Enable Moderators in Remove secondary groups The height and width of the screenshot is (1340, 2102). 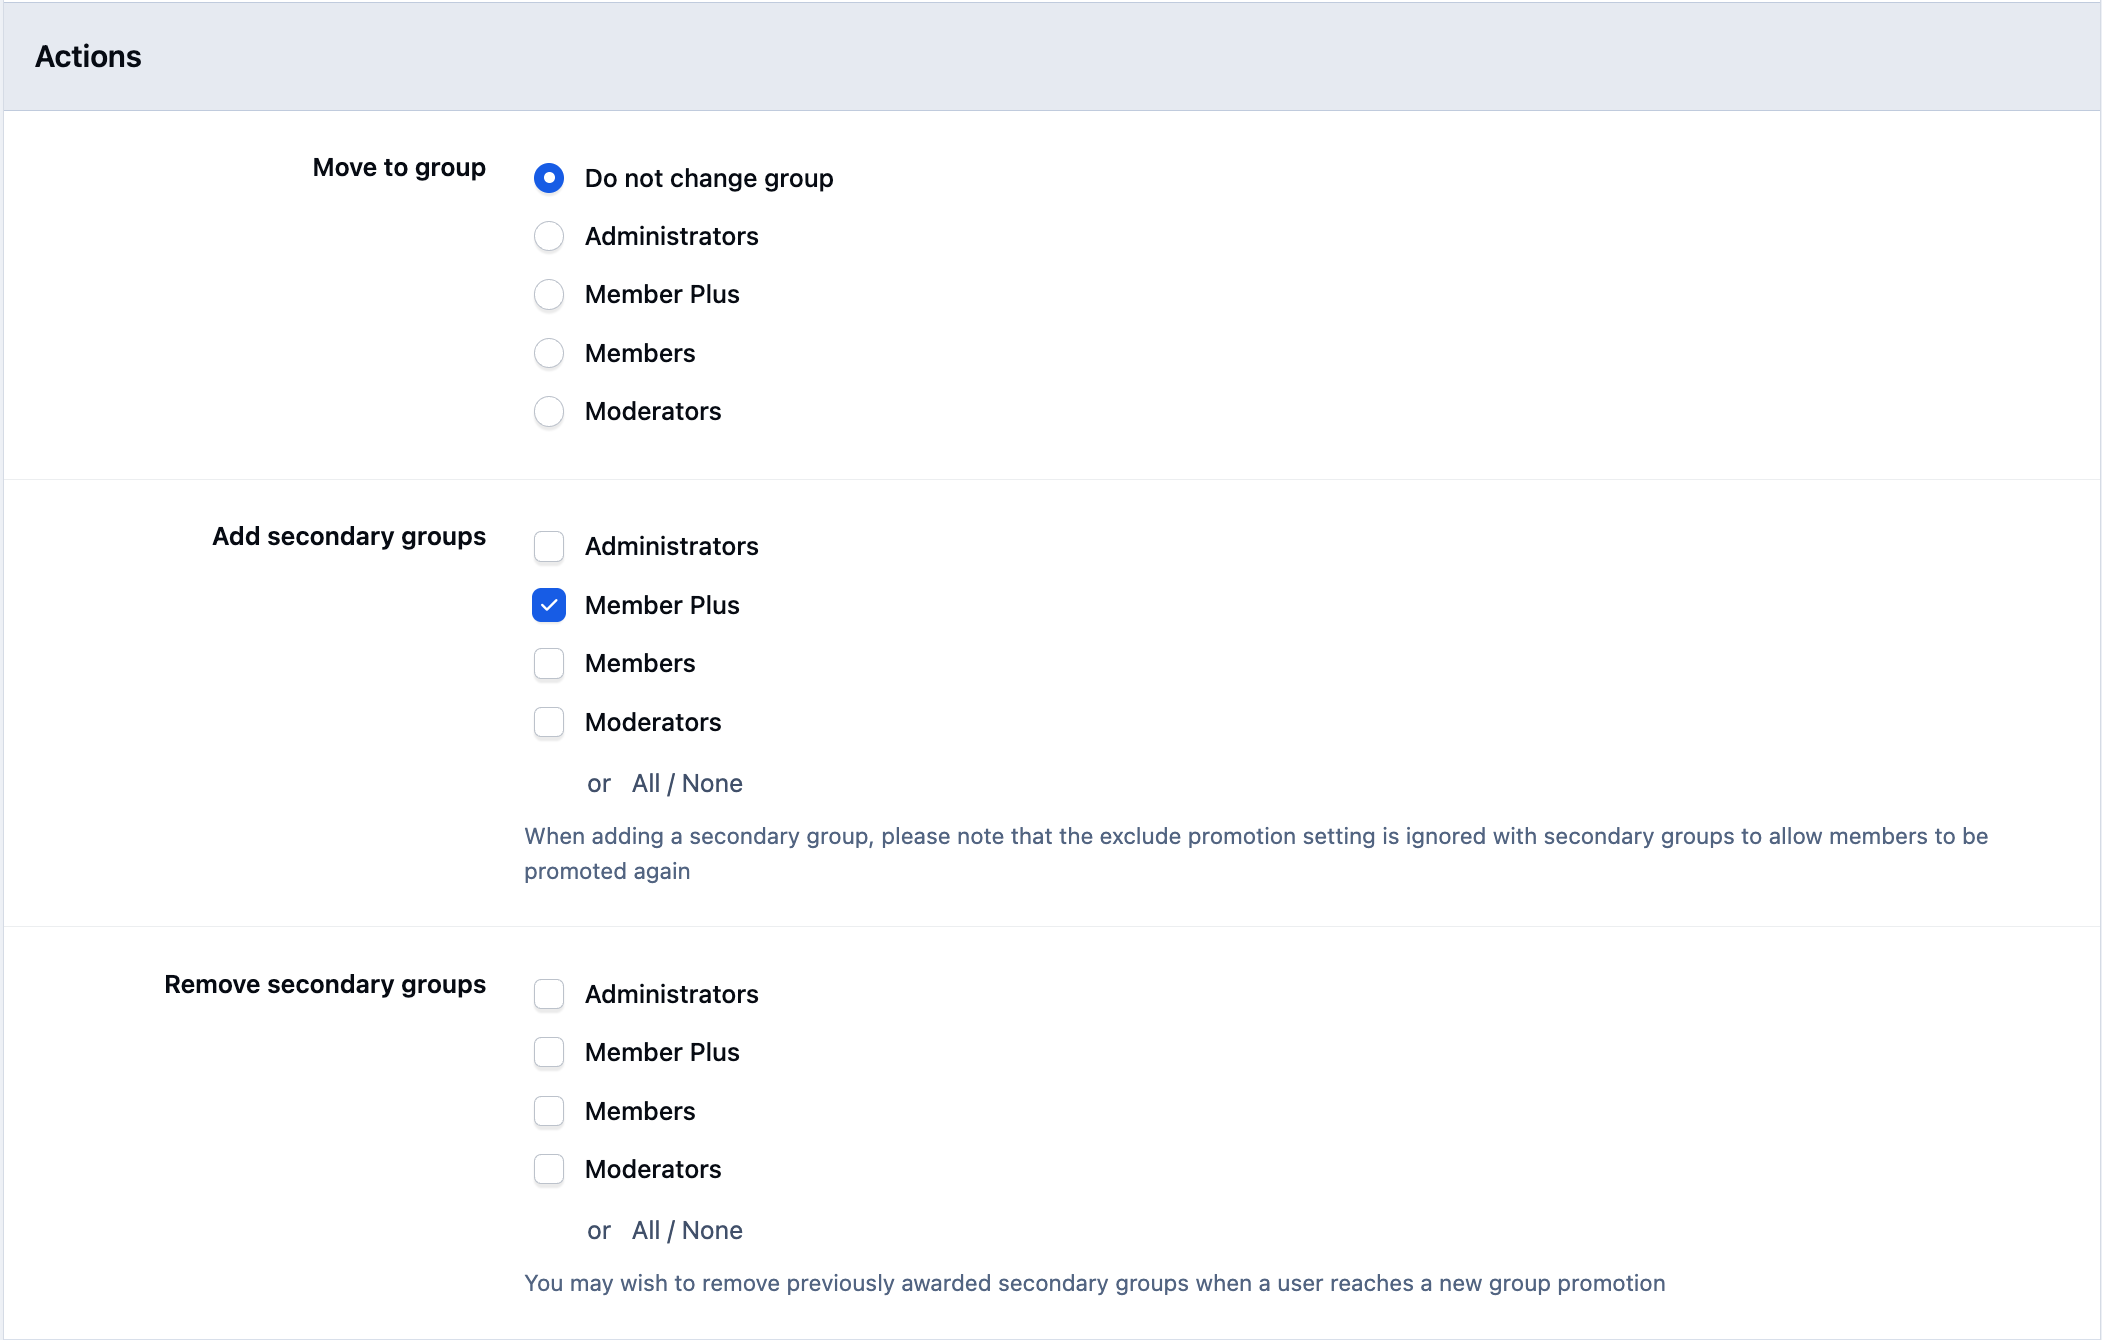549,1169
